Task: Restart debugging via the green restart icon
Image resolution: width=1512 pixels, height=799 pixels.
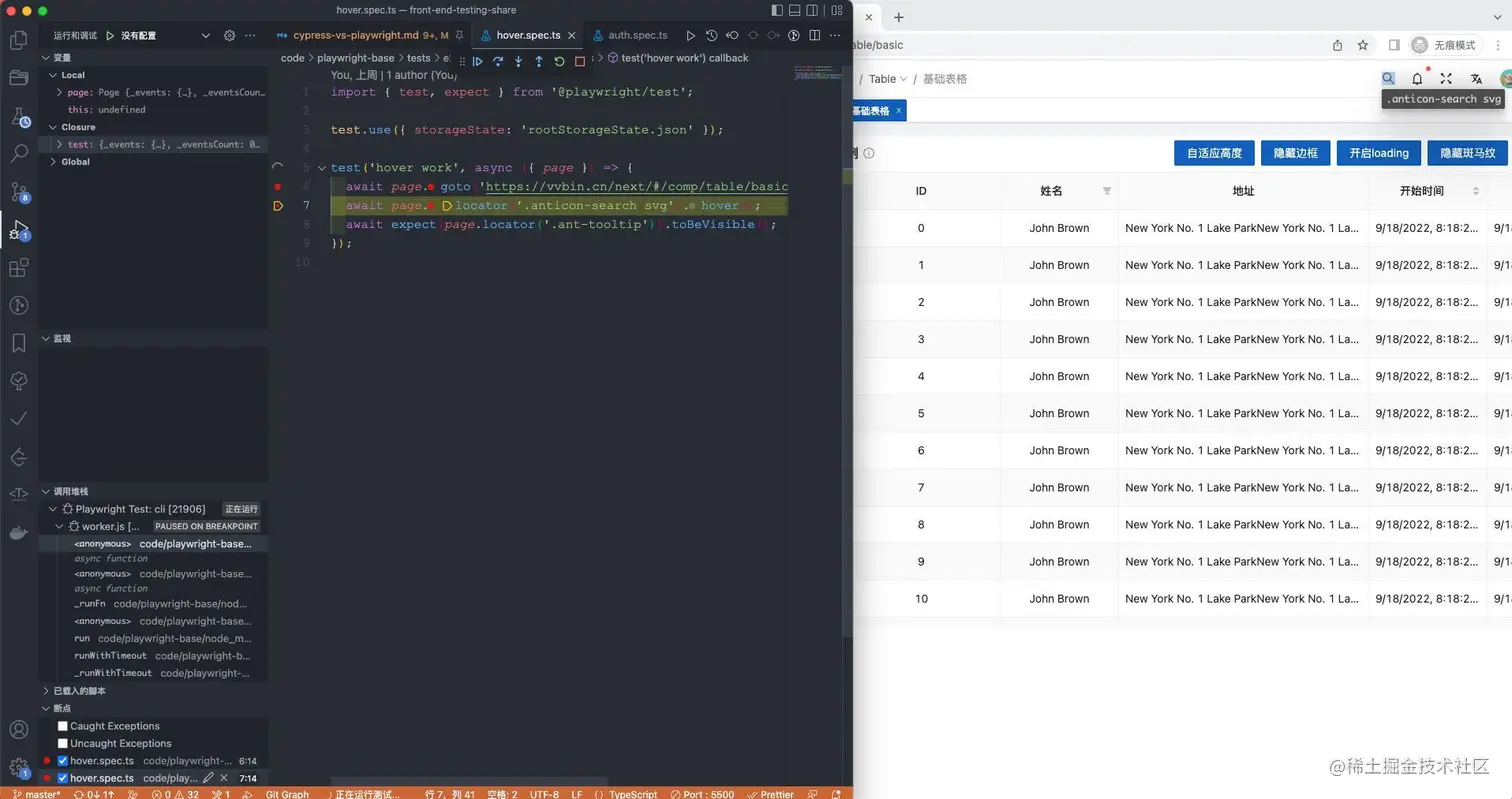Action: point(558,61)
